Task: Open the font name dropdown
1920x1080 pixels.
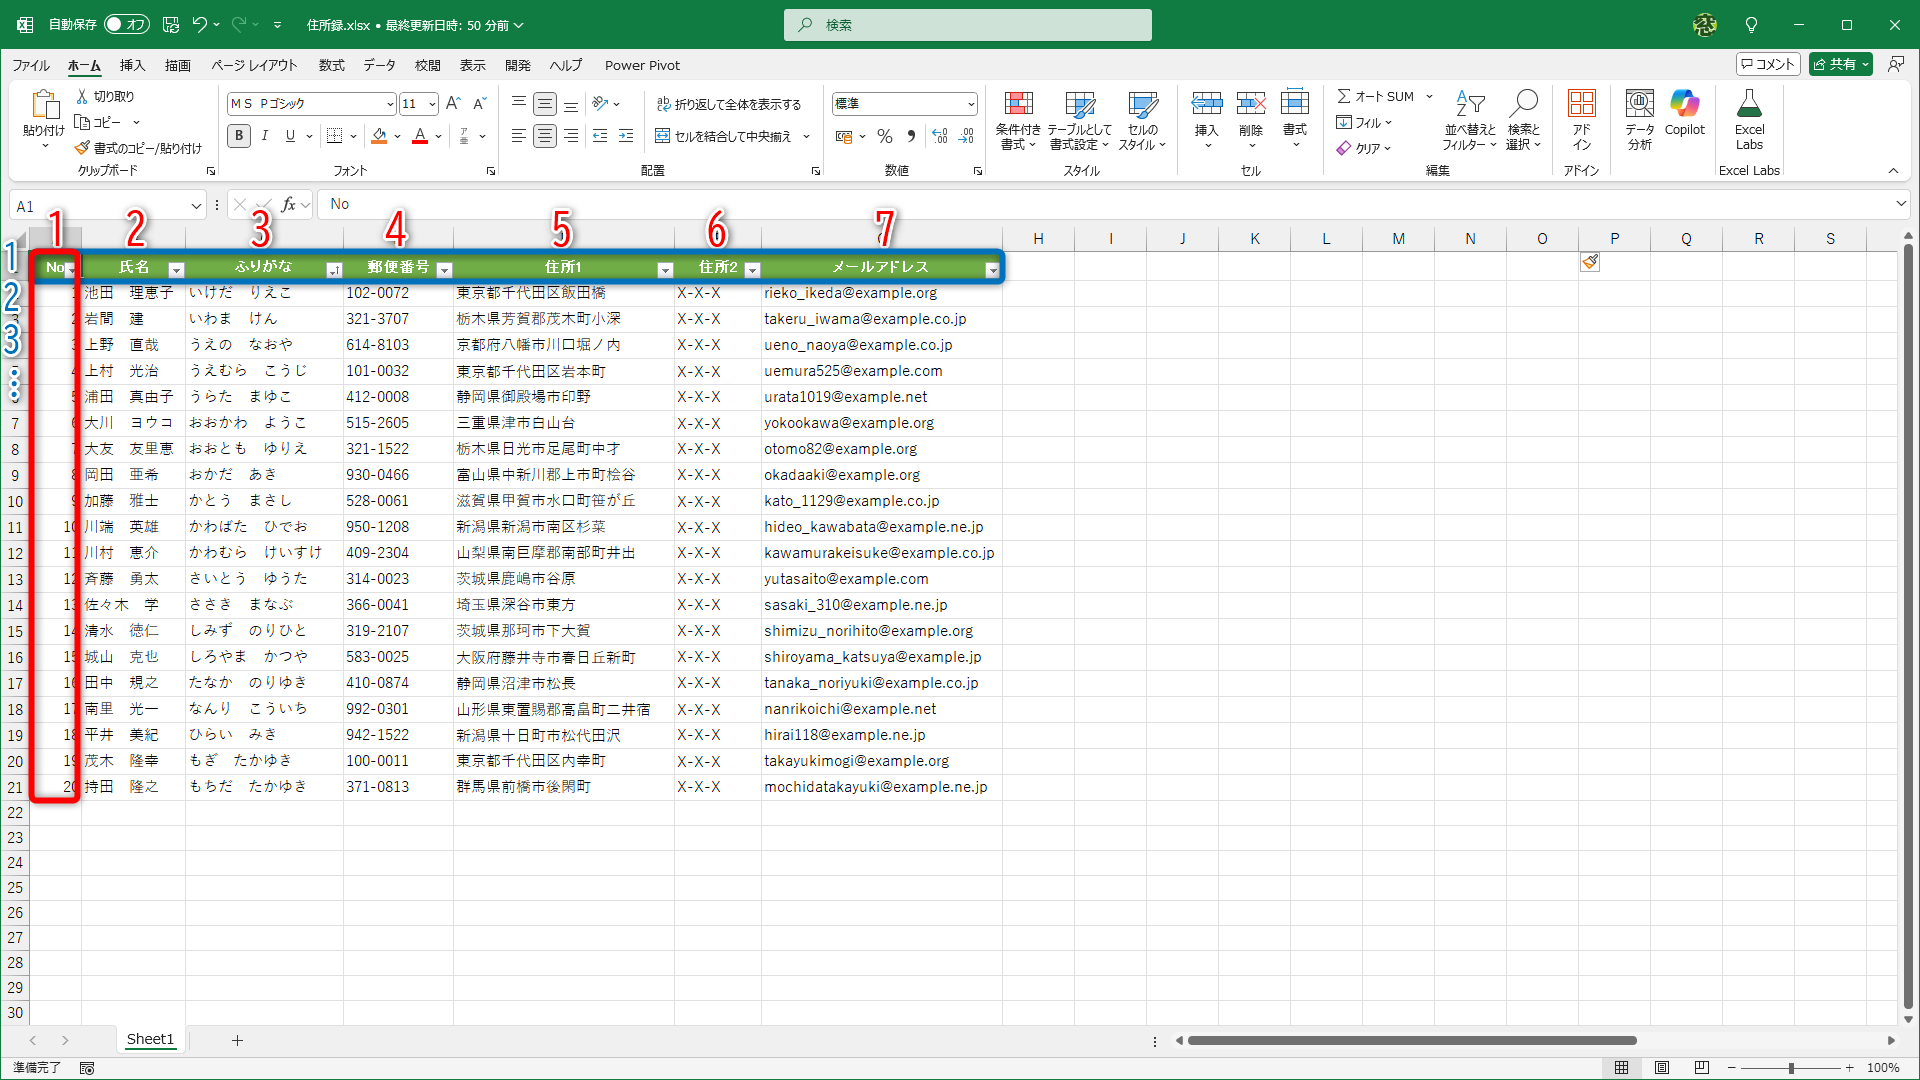Action: 389,104
